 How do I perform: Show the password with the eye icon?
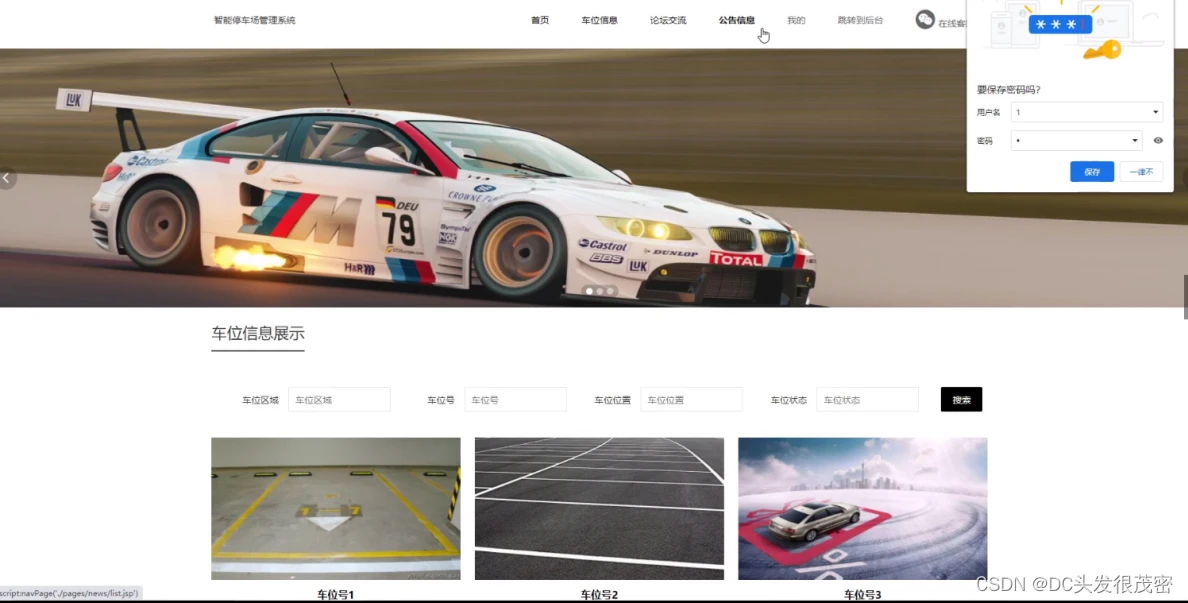pos(1158,140)
